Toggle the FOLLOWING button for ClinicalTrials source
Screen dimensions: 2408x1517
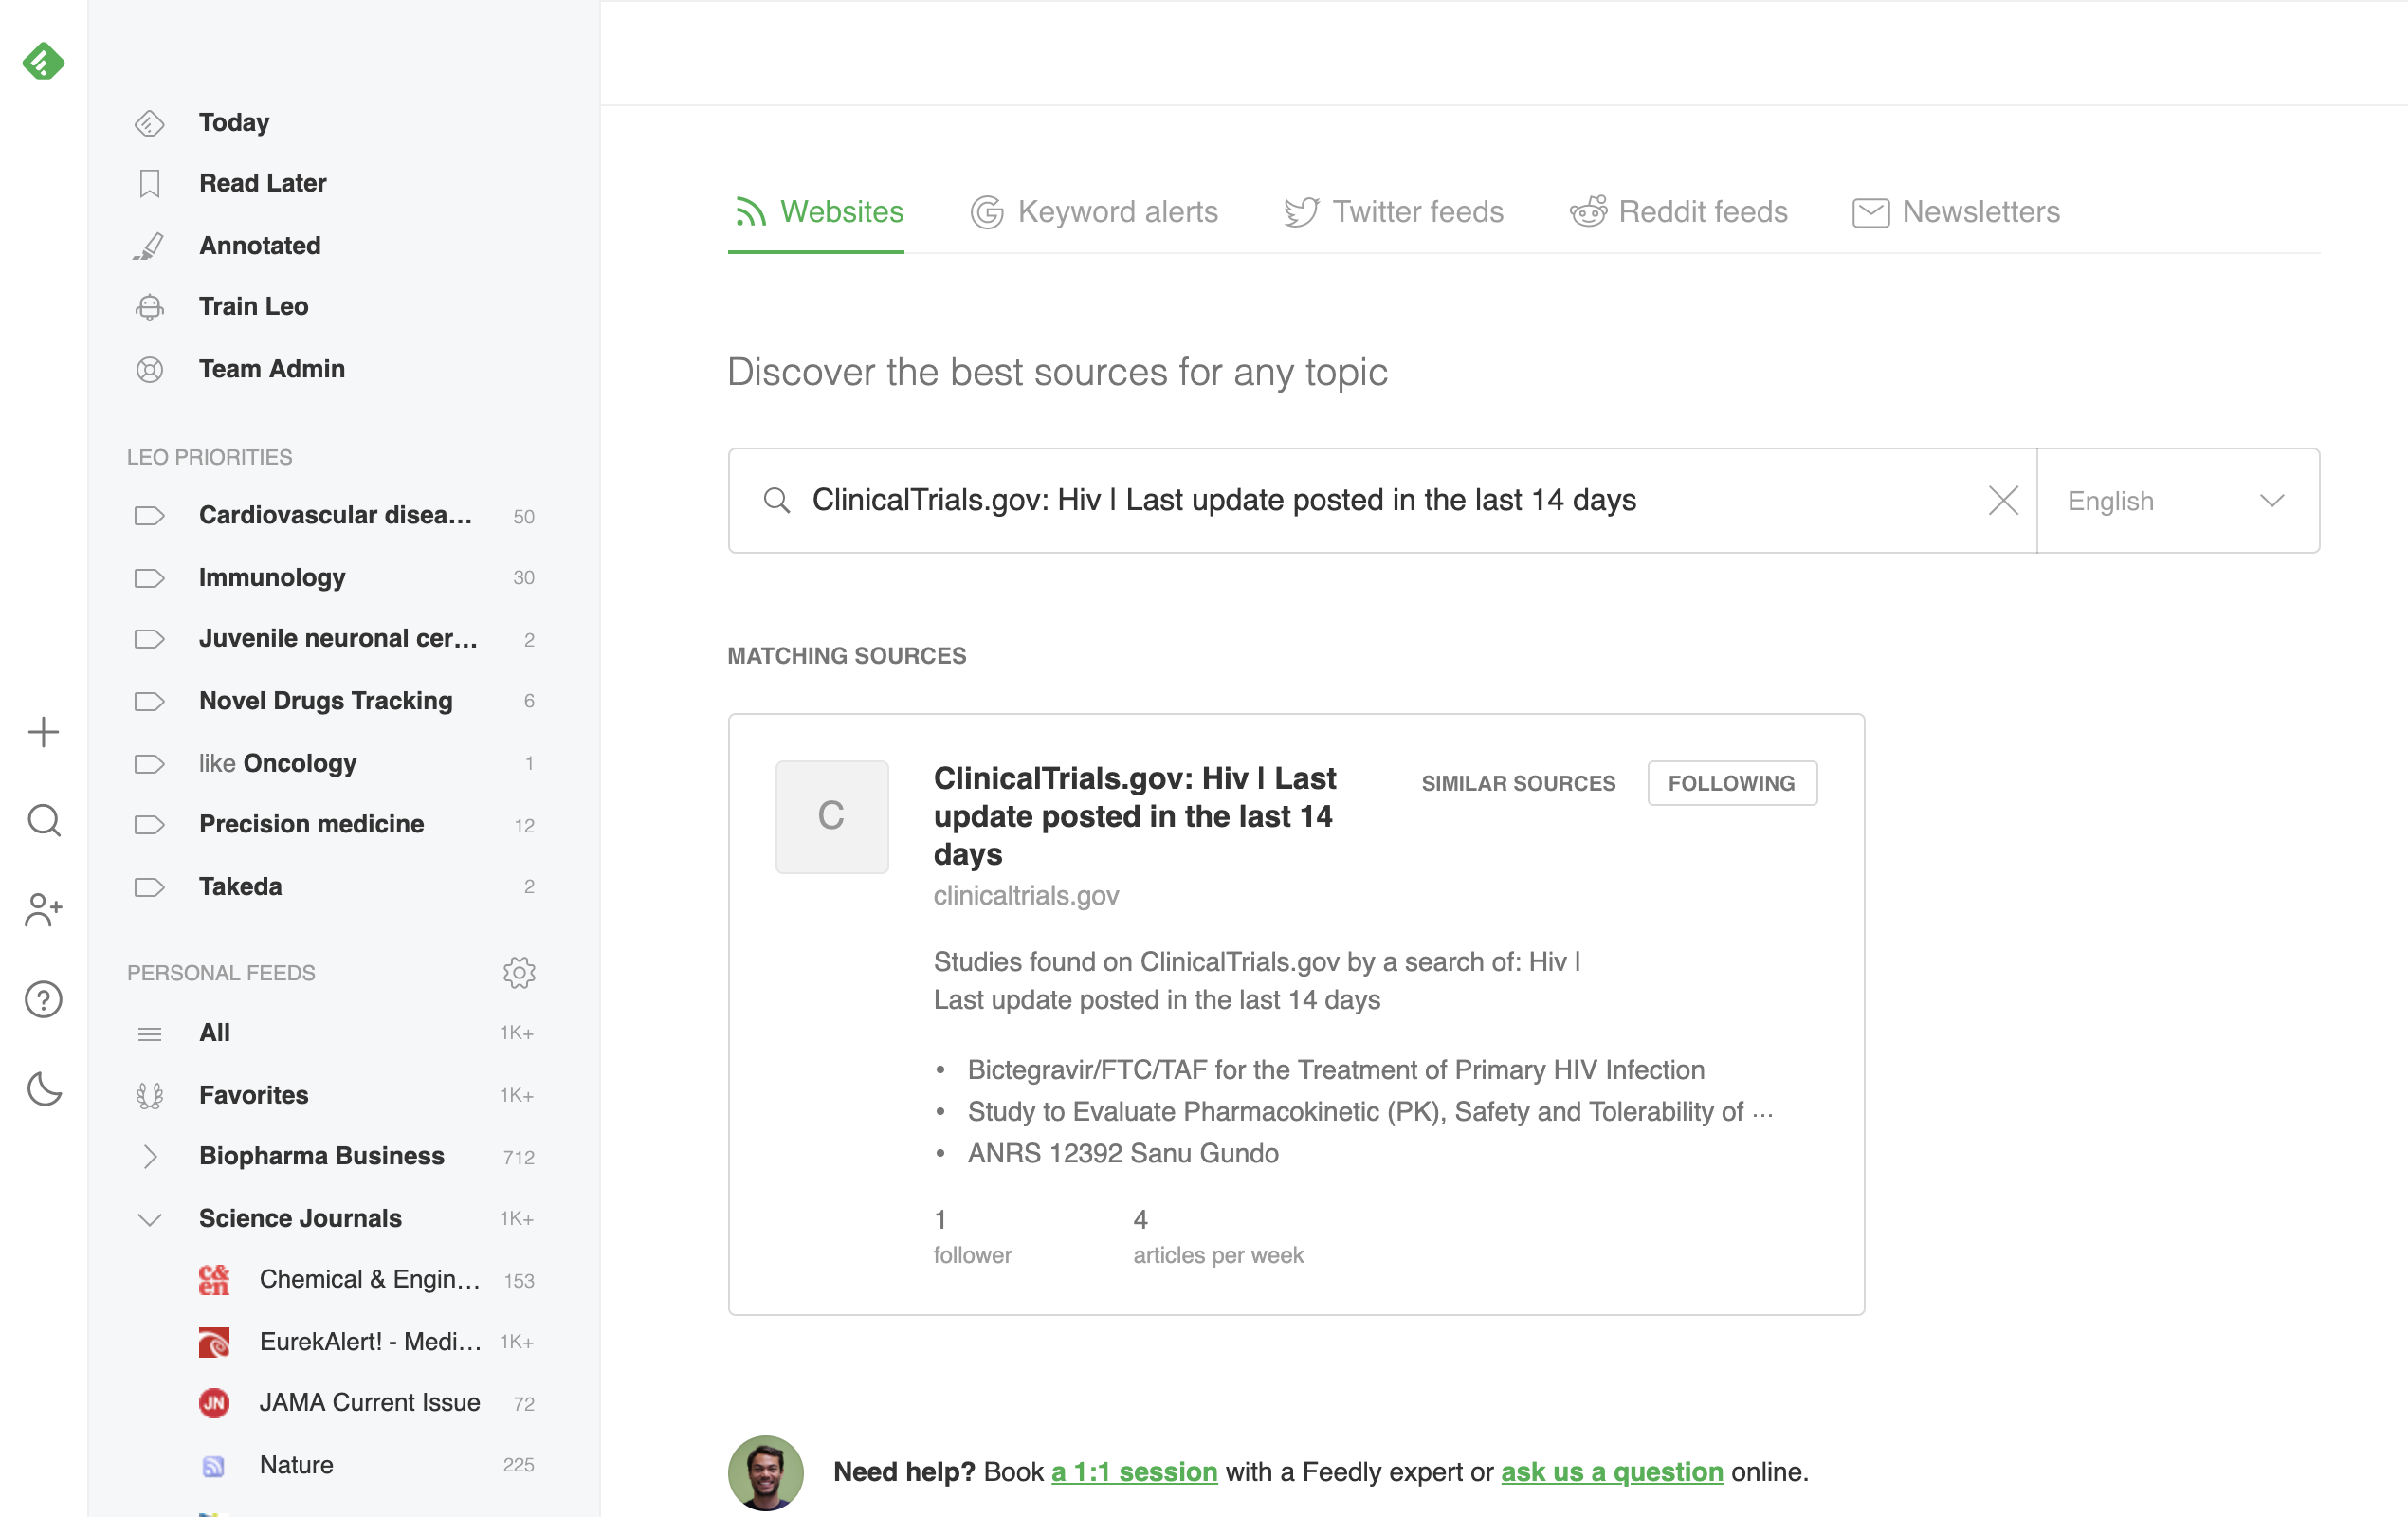pyautogui.click(x=1731, y=783)
